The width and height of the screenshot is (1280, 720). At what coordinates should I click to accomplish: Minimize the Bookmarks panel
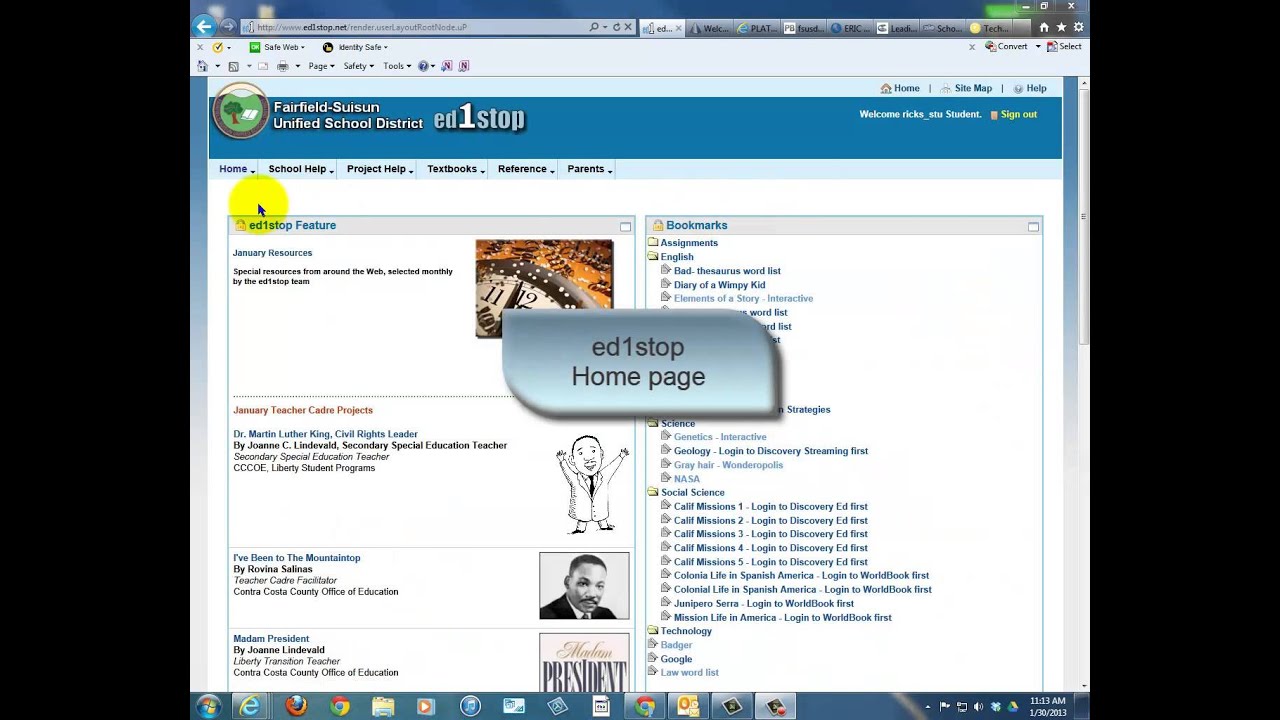click(x=1033, y=227)
